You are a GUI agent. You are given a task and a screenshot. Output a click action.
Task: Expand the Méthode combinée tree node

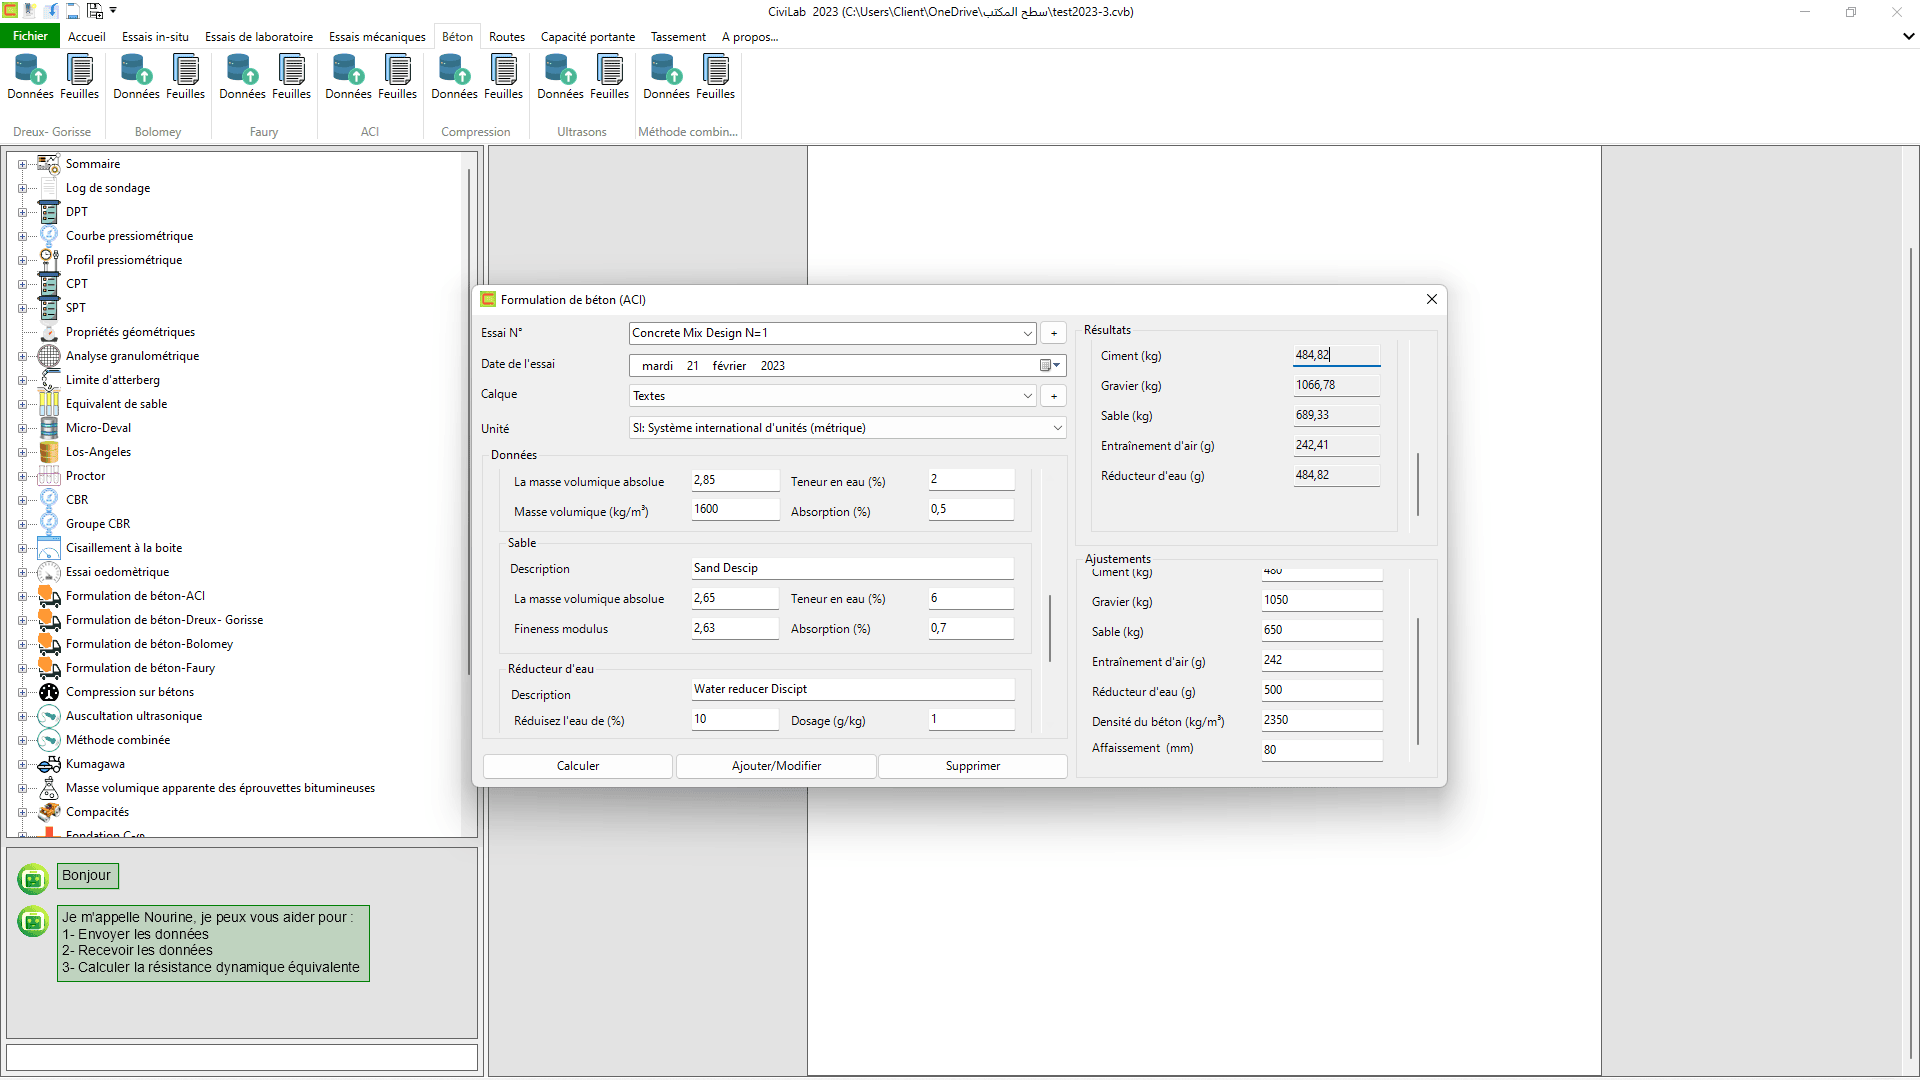22,740
